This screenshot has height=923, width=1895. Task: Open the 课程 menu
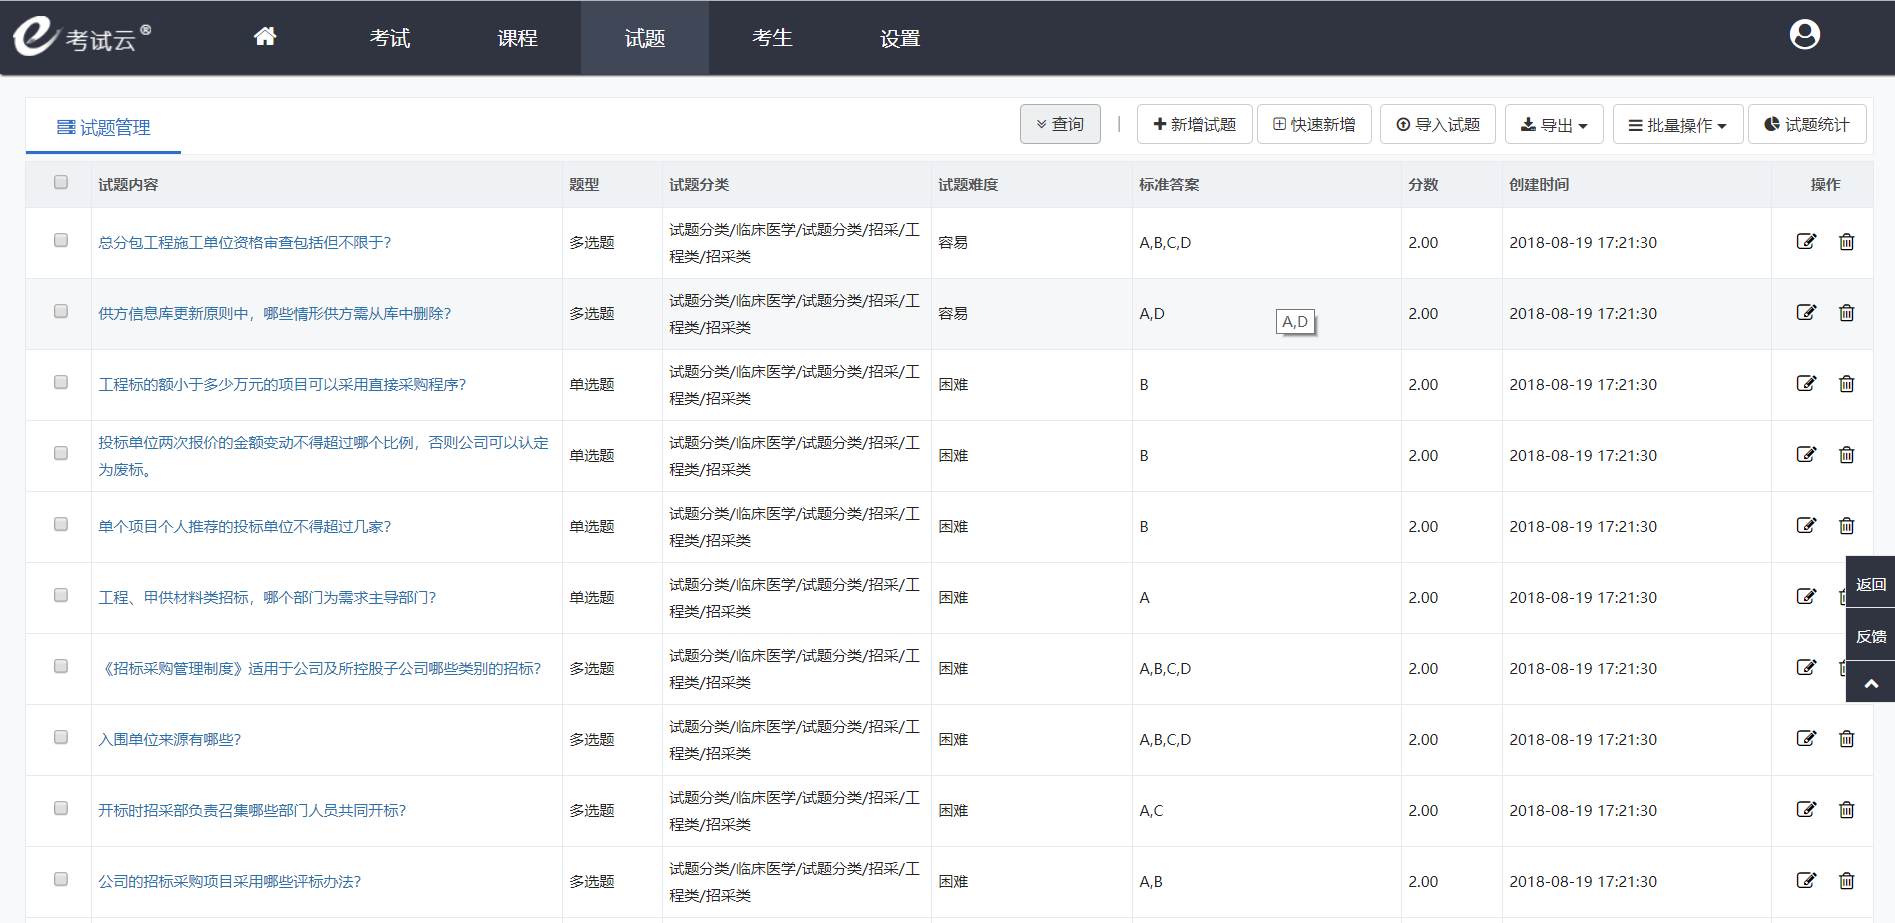tap(517, 37)
